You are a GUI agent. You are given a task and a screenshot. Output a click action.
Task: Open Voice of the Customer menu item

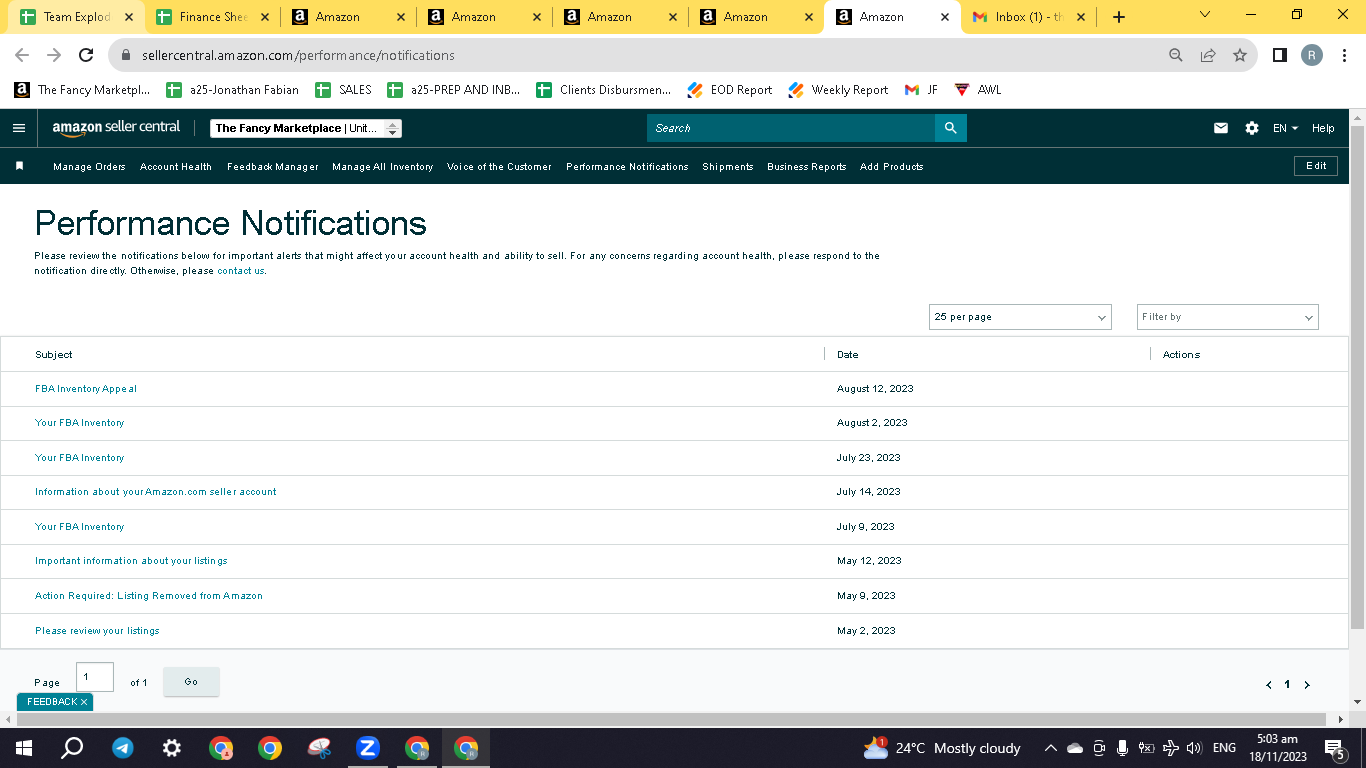(499, 167)
